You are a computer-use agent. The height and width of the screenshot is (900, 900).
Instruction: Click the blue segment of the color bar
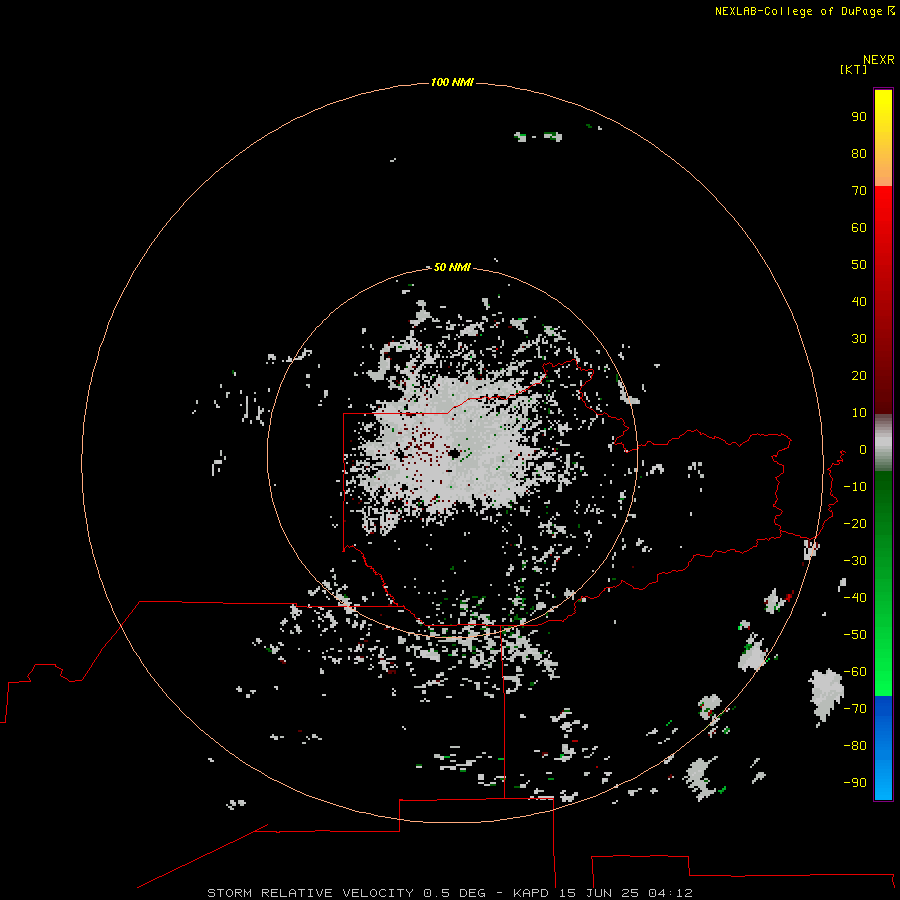pos(883,748)
